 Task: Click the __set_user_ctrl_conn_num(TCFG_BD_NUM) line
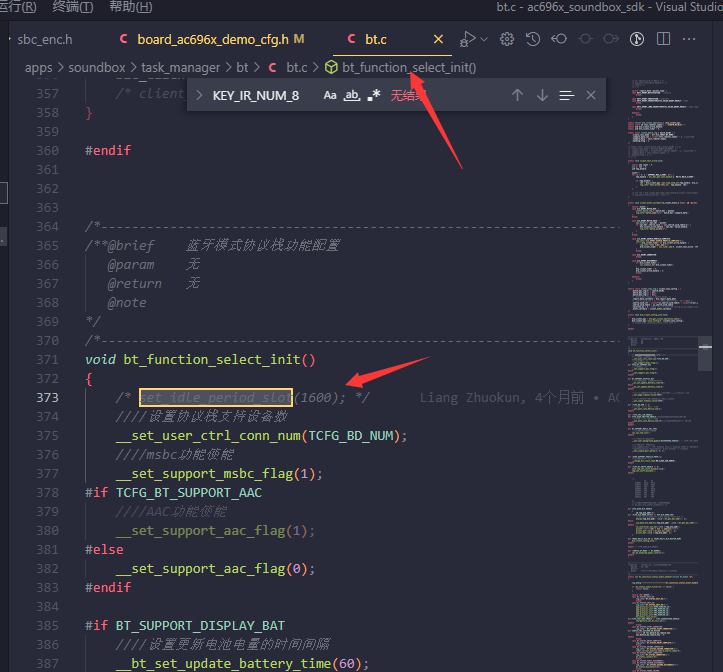coord(261,436)
